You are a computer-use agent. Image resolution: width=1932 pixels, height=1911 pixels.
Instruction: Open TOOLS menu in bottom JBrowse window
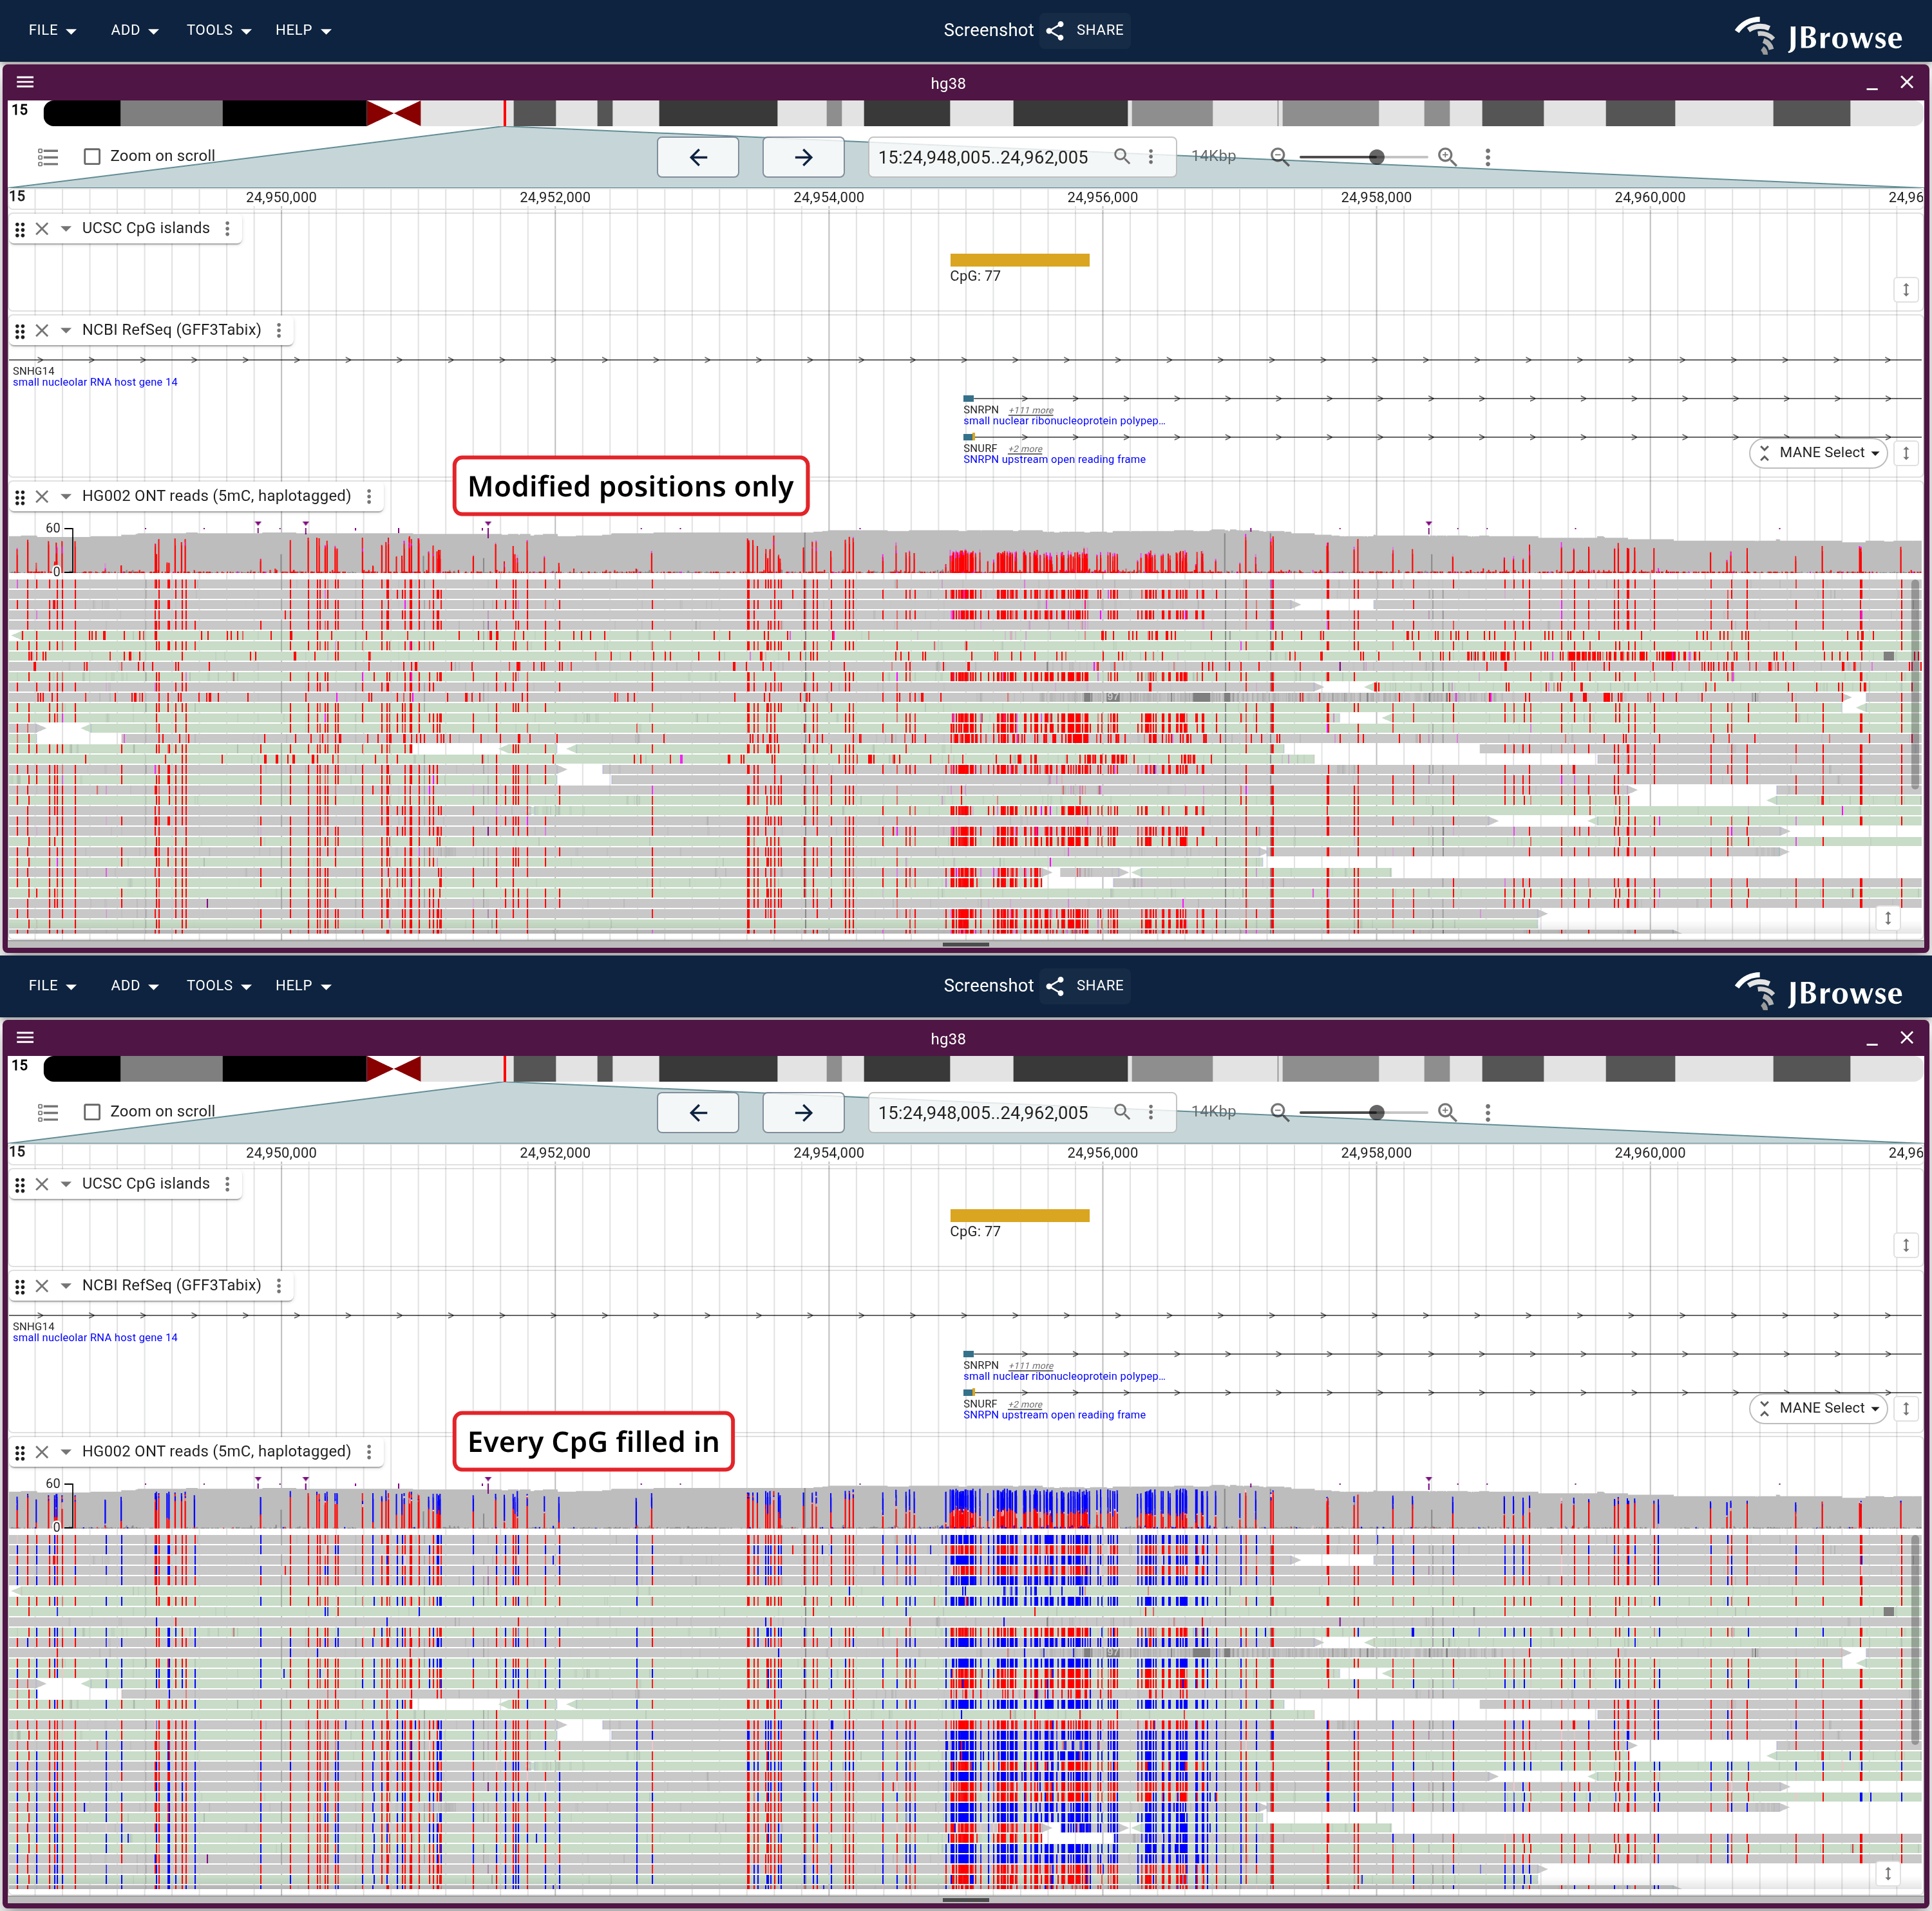tap(218, 985)
